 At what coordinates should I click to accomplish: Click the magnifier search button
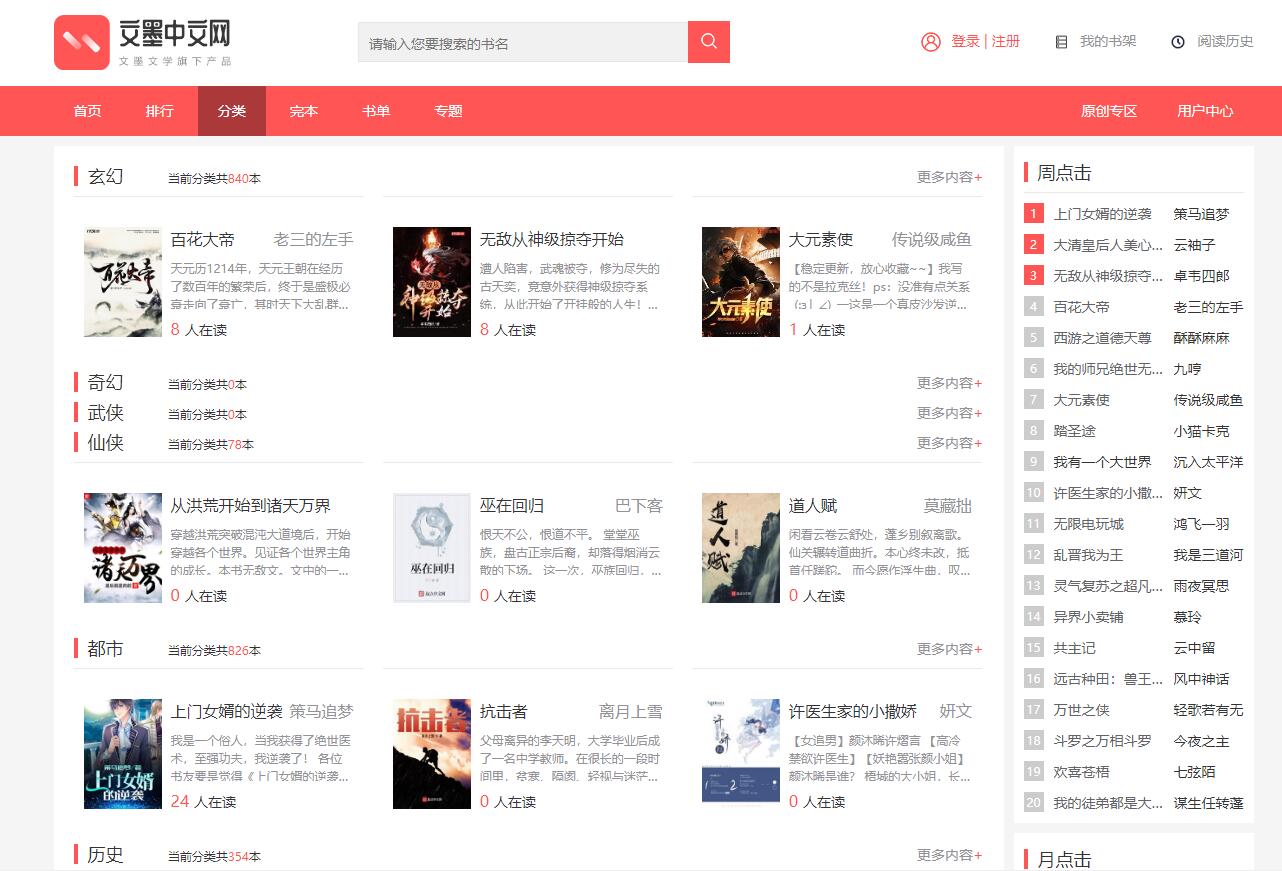pos(709,42)
